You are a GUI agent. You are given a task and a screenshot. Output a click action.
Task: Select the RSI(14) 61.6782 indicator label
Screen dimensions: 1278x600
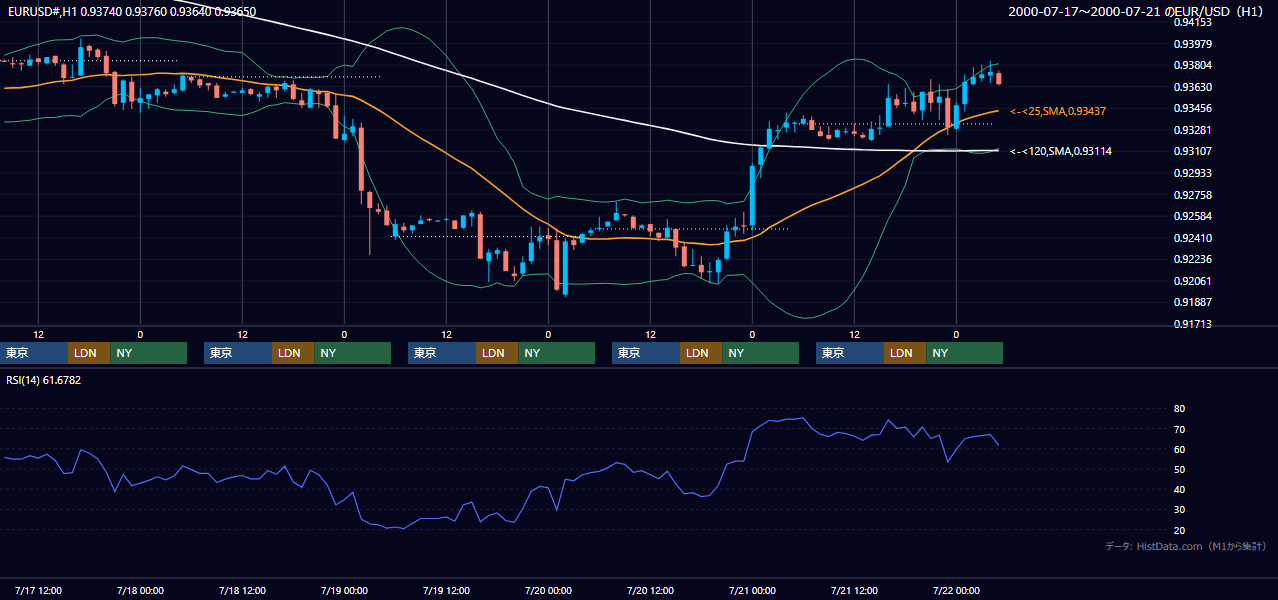coord(44,380)
